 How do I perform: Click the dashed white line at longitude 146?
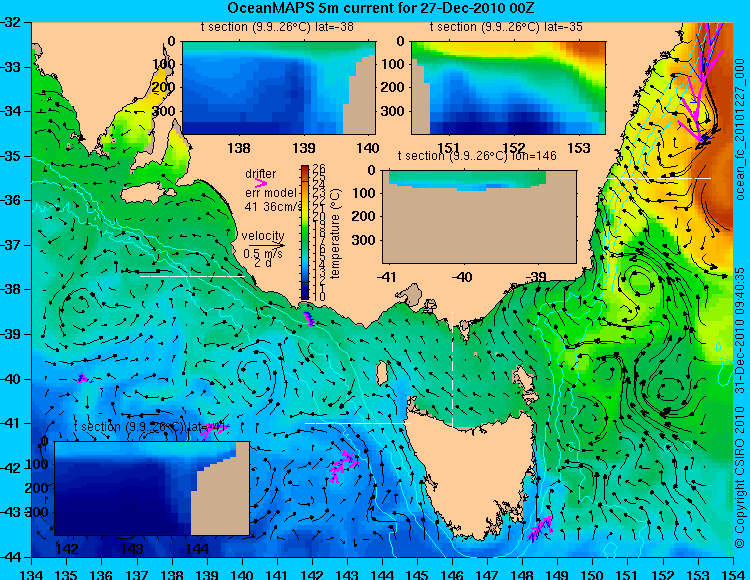tap(452, 369)
